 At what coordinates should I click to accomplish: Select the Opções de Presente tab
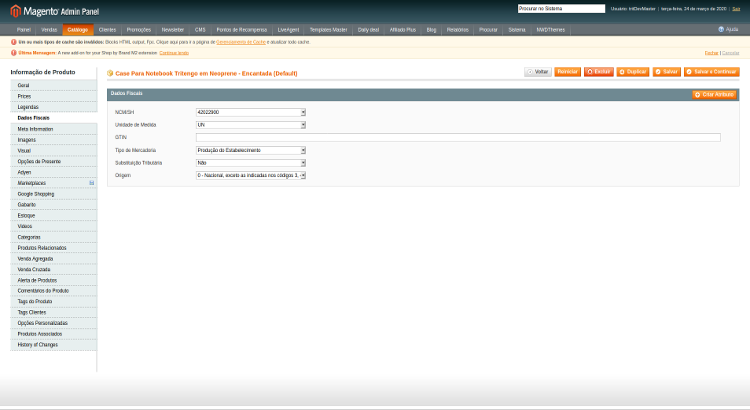(x=54, y=161)
